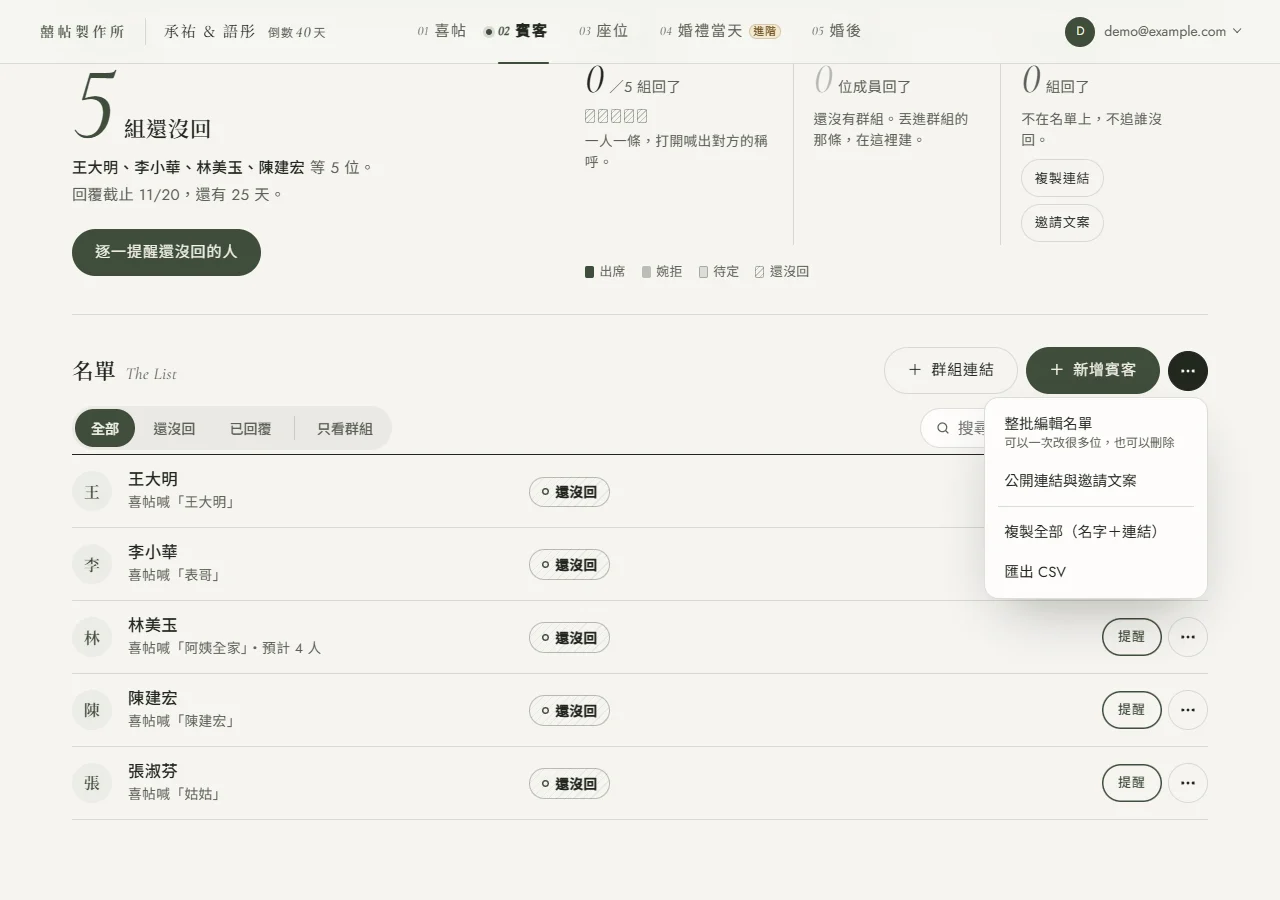Choose 整批編輯名單 from the menu
The height and width of the screenshot is (900, 1280).
point(1096,432)
